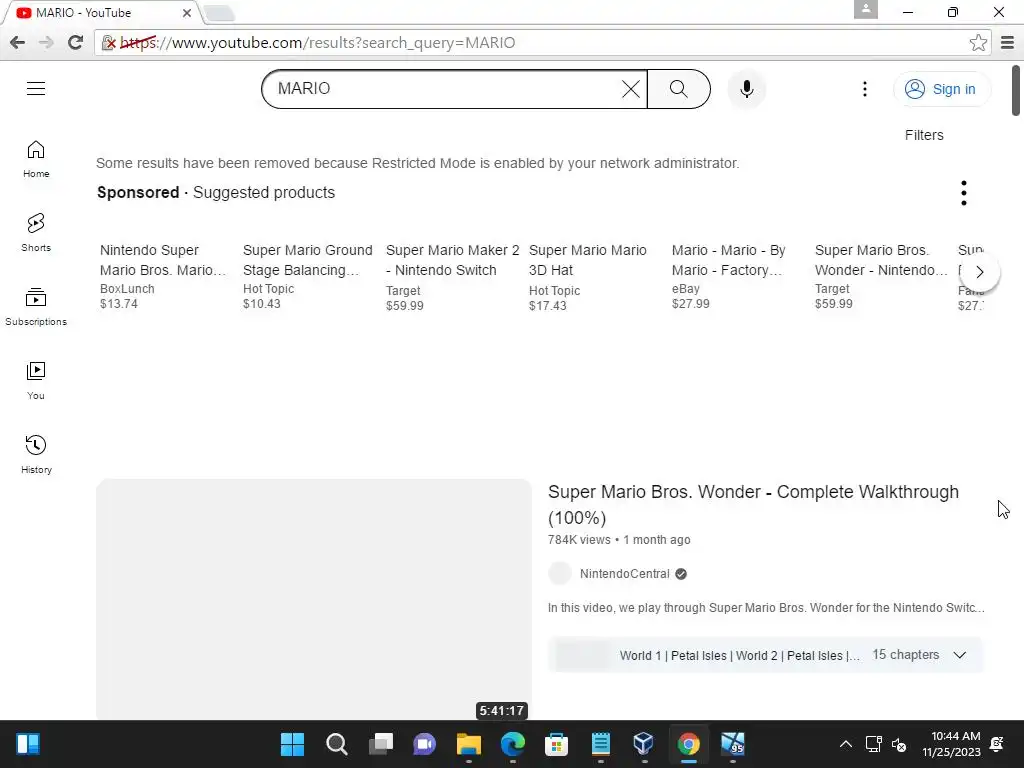Click the video description snippet

click(765, 608)
